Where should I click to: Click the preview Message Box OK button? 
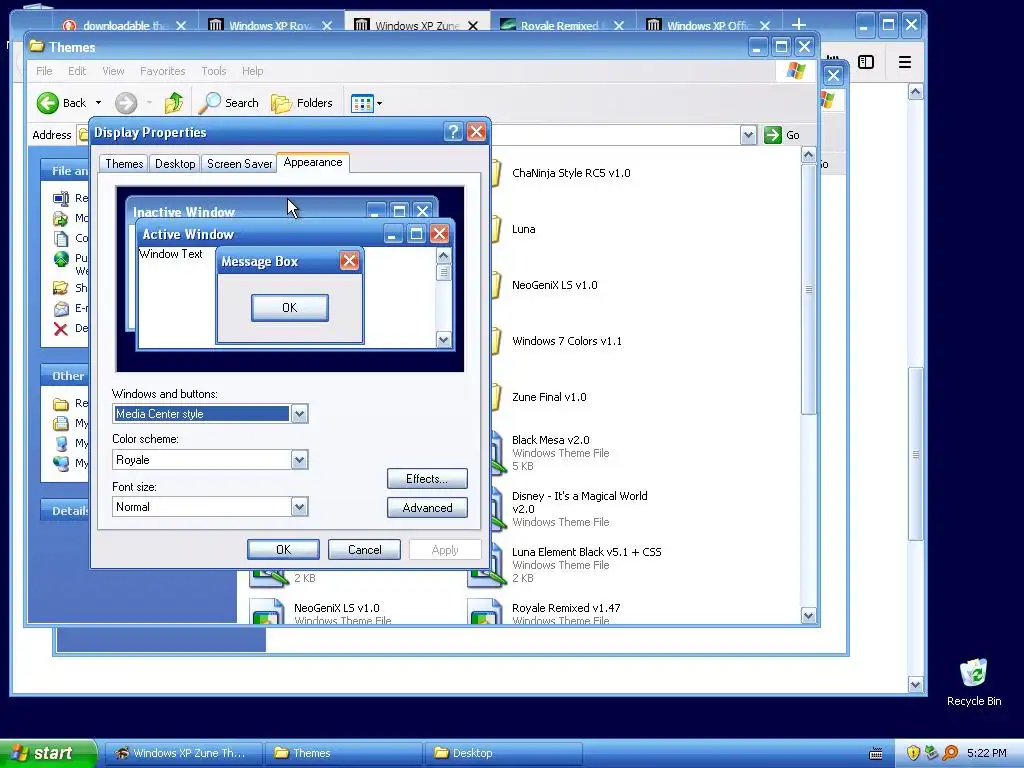(290, 308)
